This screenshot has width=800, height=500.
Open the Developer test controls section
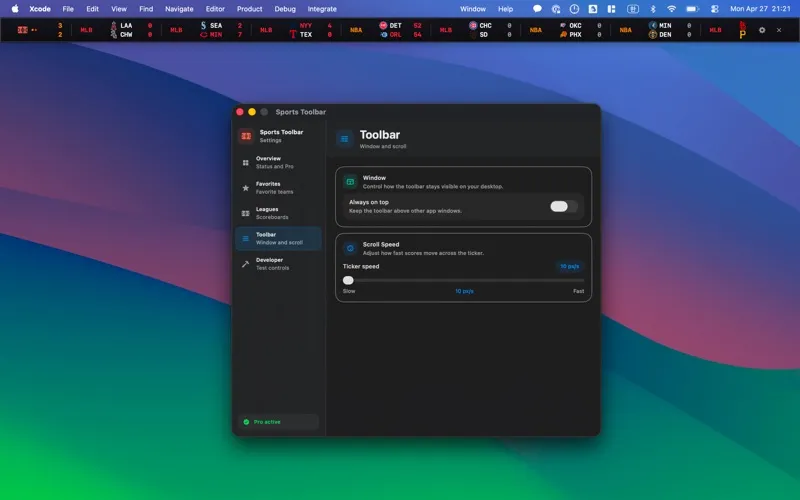[279, 264]
